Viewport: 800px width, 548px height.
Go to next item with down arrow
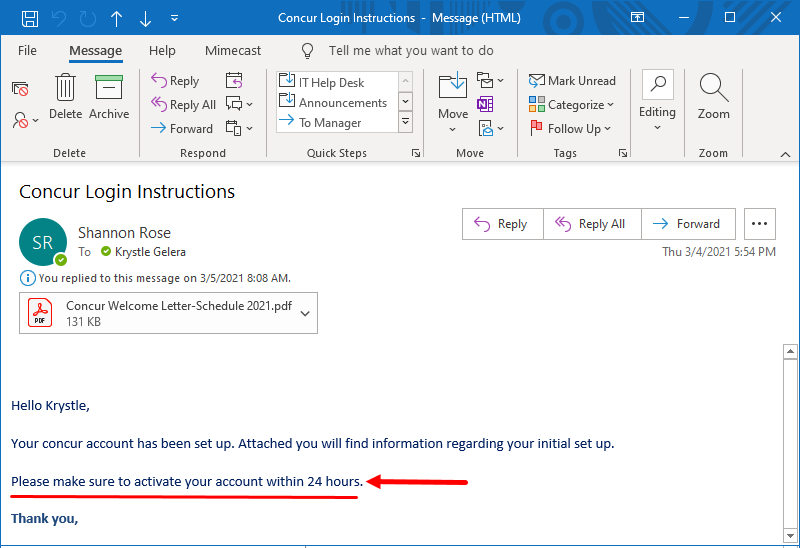[145, 18]
